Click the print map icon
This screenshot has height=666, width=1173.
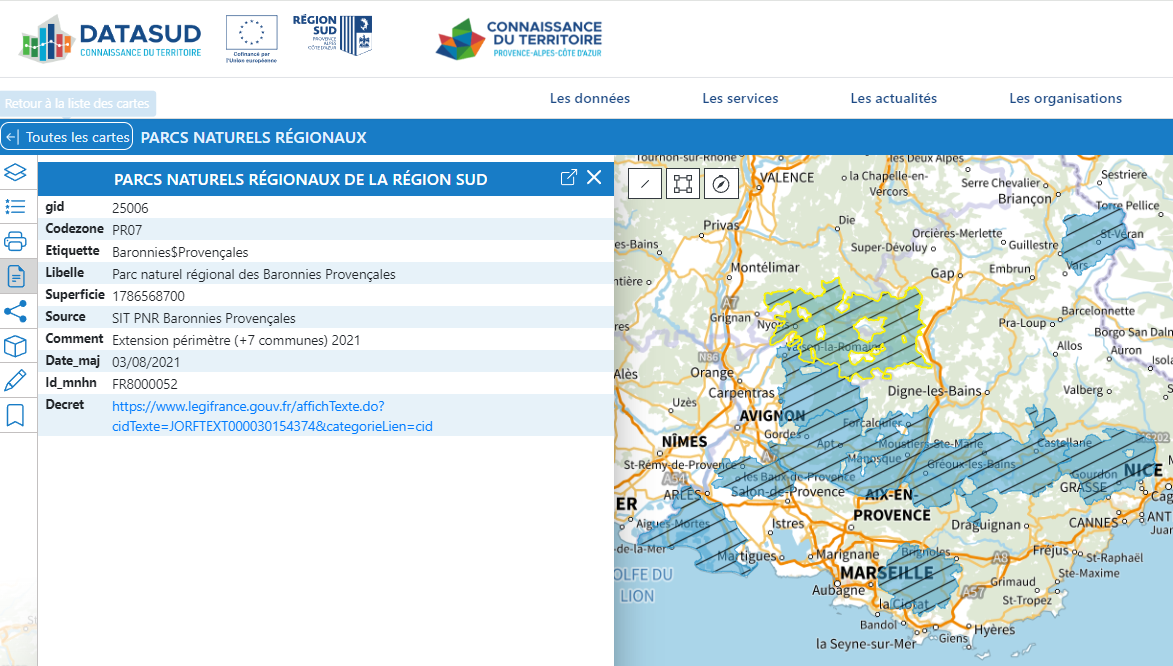[x=15, y=241]
